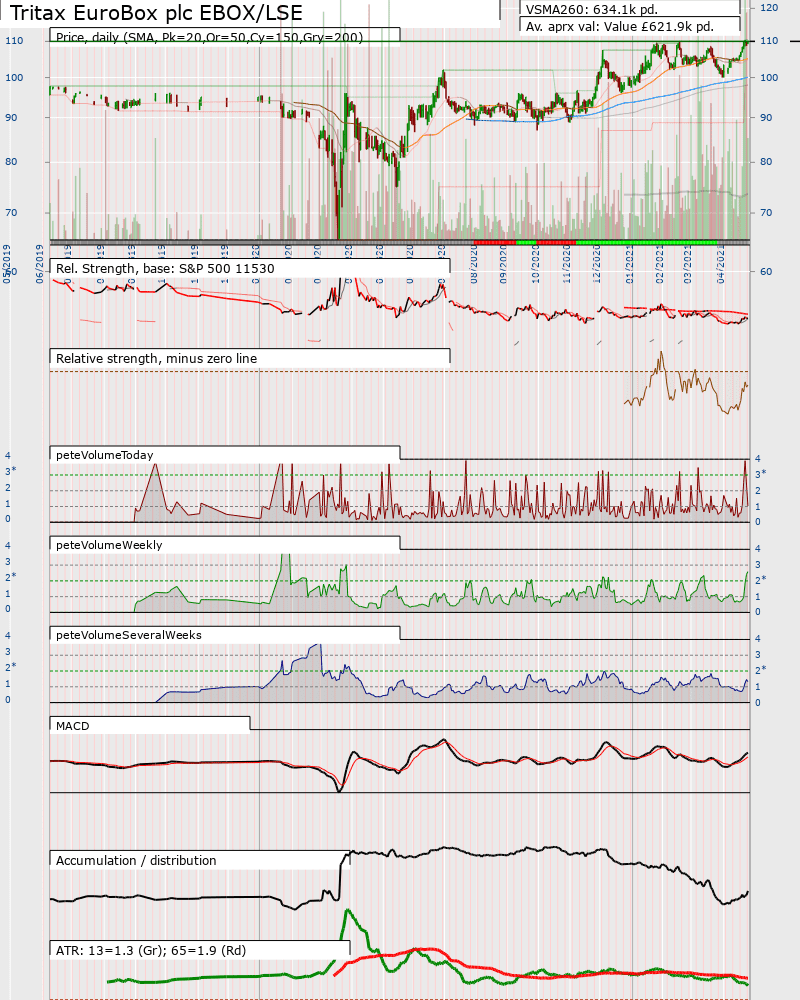Click the 120 value on the price axis
Image resolution: width=800 pixels, height=1000 pixels.
pyautogui.click(x=769, y=8)
